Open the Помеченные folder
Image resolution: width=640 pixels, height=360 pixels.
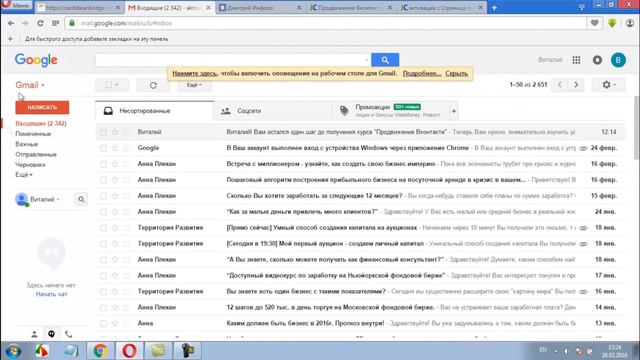point(33,134)
